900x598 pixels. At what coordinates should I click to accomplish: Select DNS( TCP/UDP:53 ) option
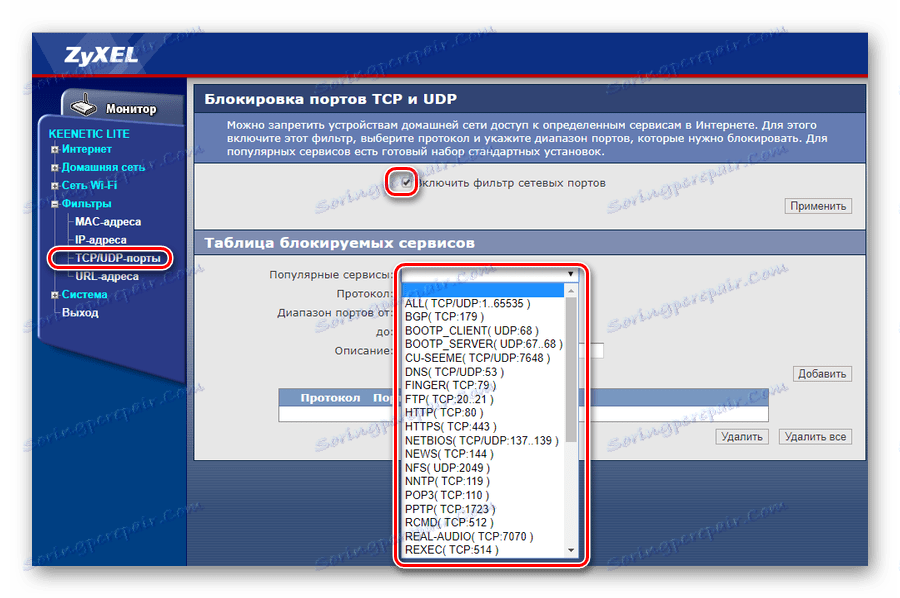click(483, 372)
